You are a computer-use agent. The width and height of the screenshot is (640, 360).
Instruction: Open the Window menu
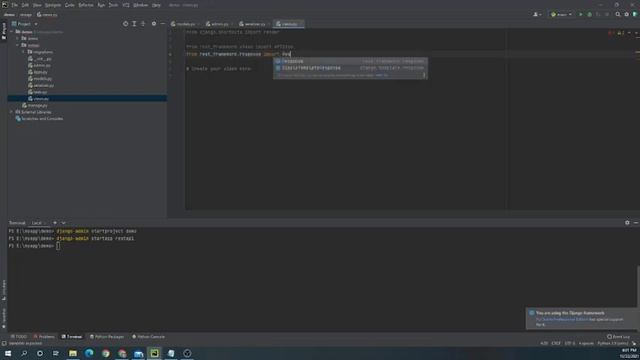(x=141, y=5)
